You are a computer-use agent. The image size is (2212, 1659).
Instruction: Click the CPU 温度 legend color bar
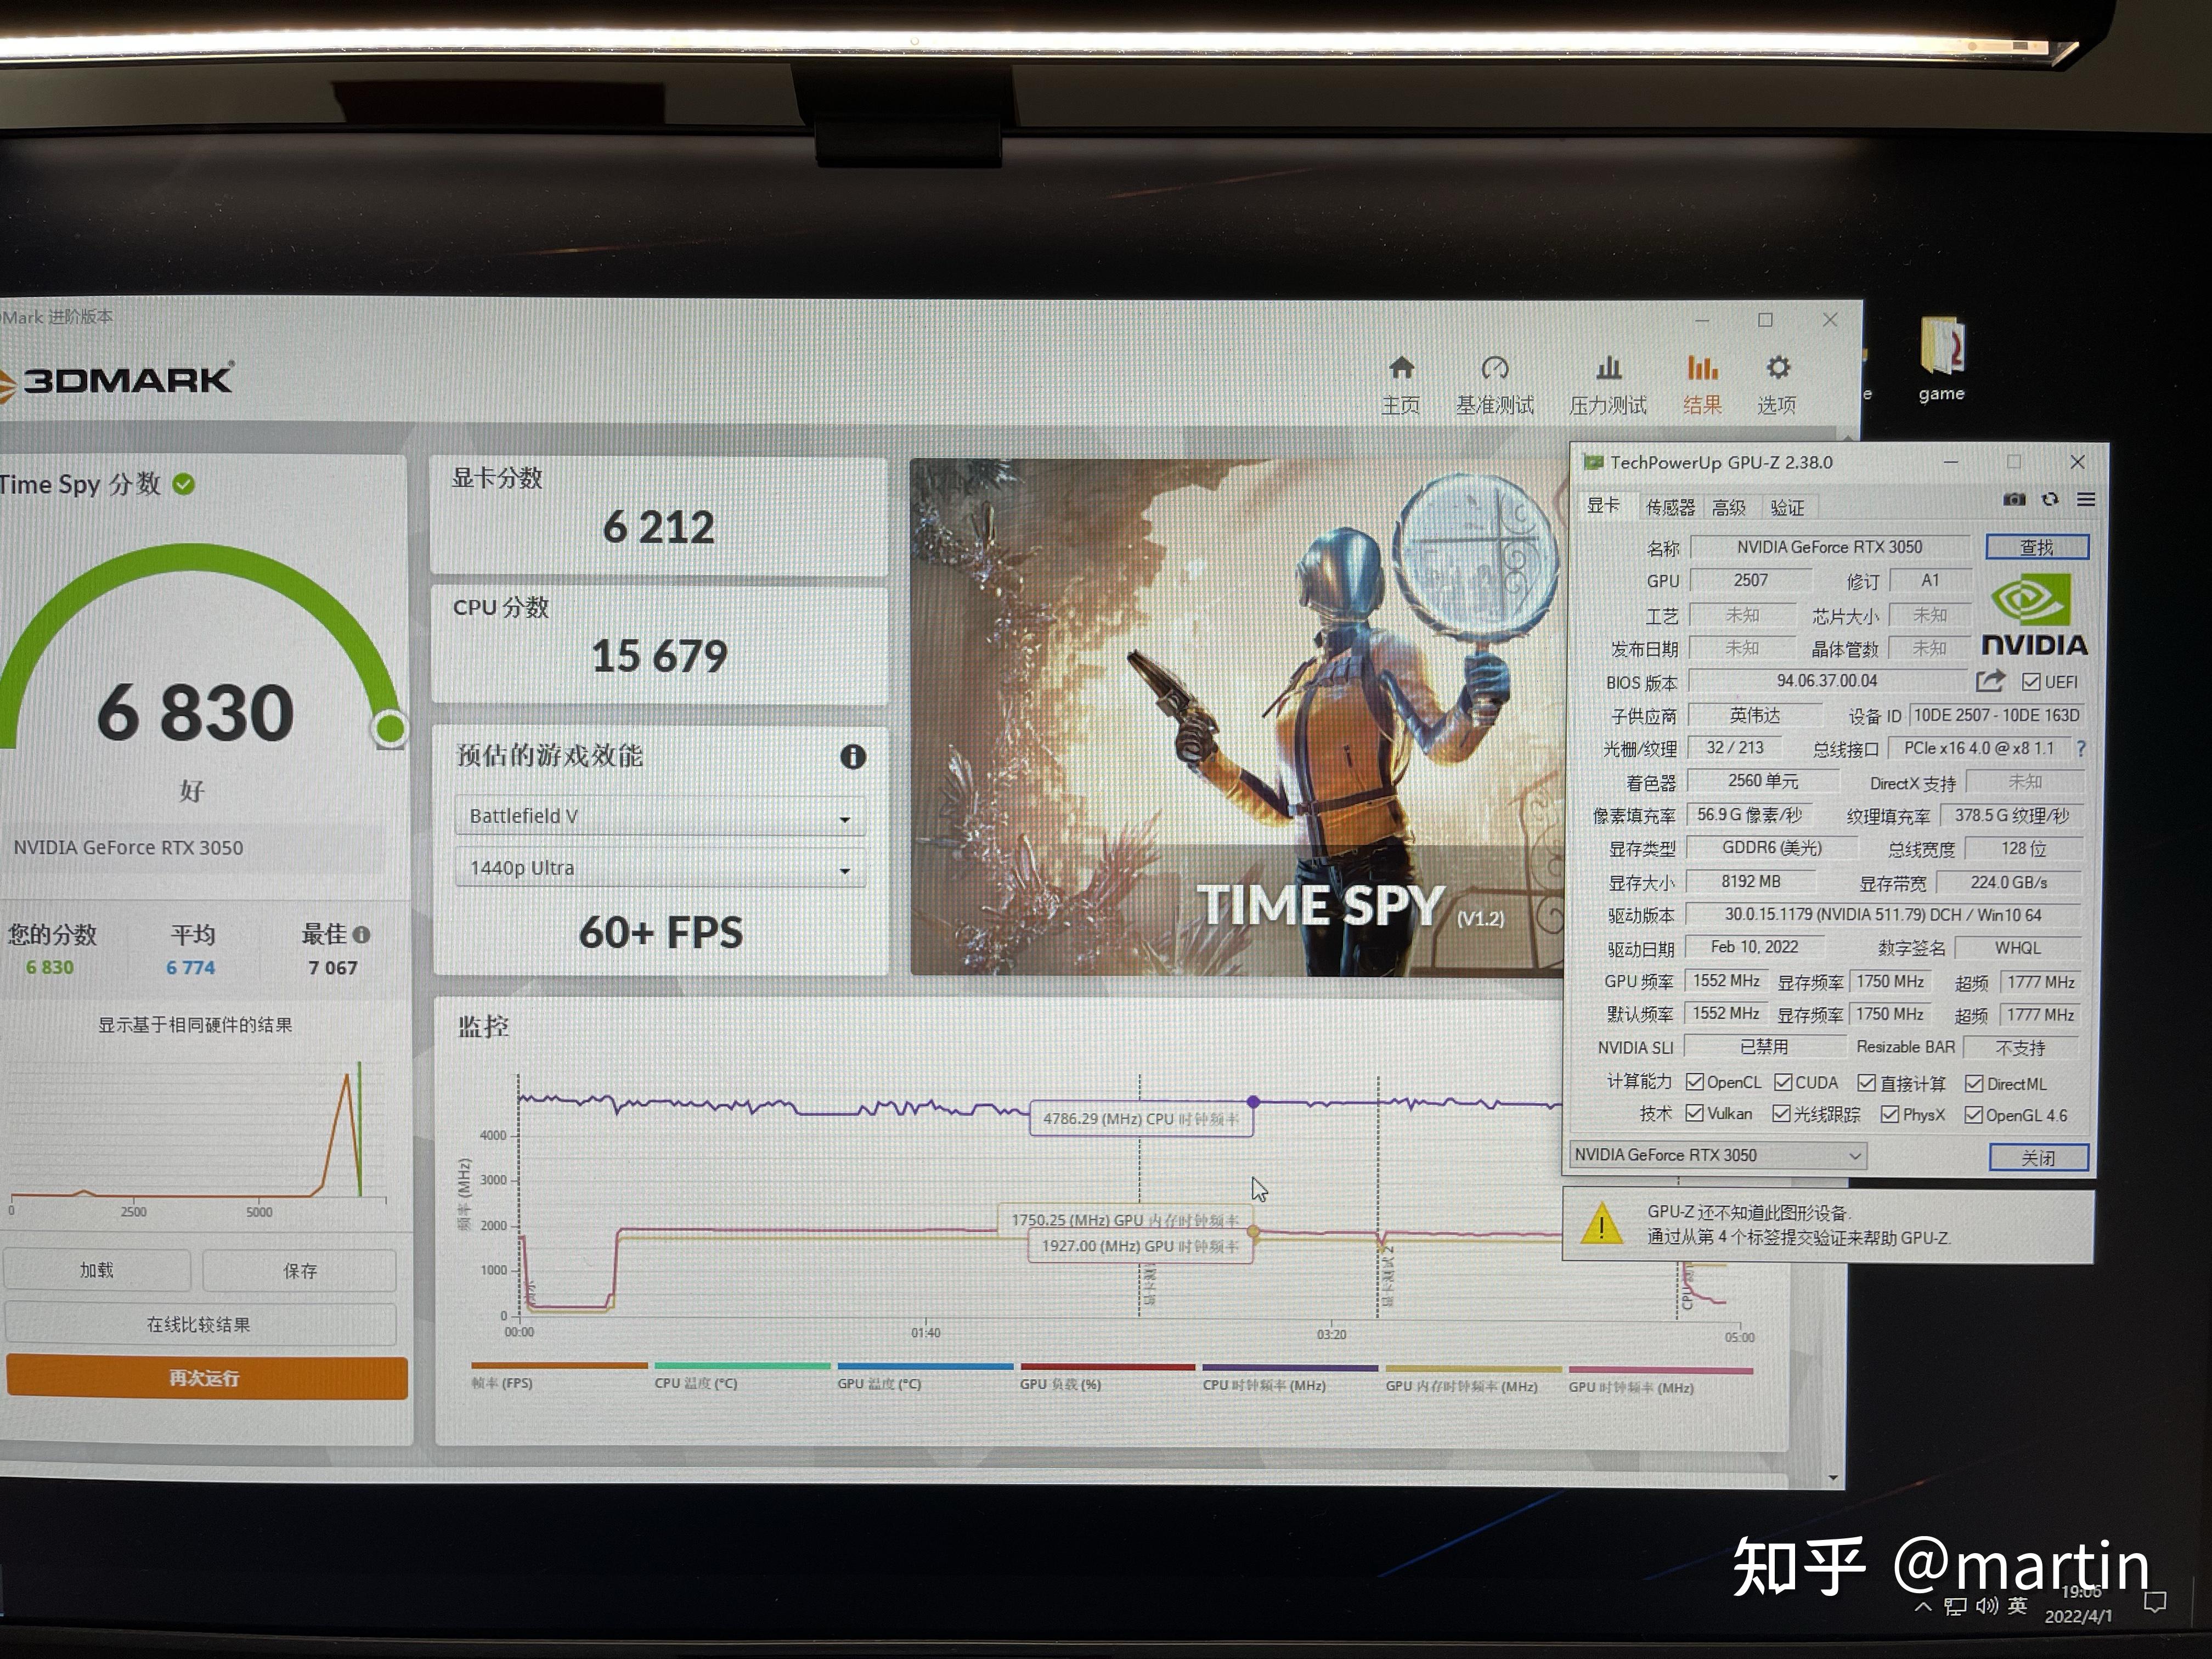pyautogui.click(x=742, y=1365)
